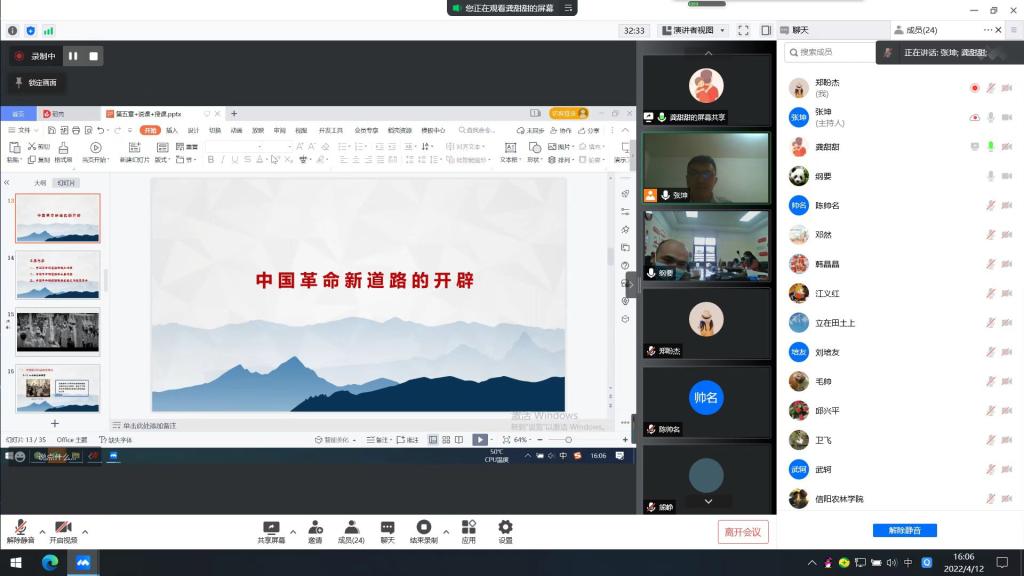Turn on camera with 开启视频
This screenshot has height=576, width=1024.
coord(63,529)
